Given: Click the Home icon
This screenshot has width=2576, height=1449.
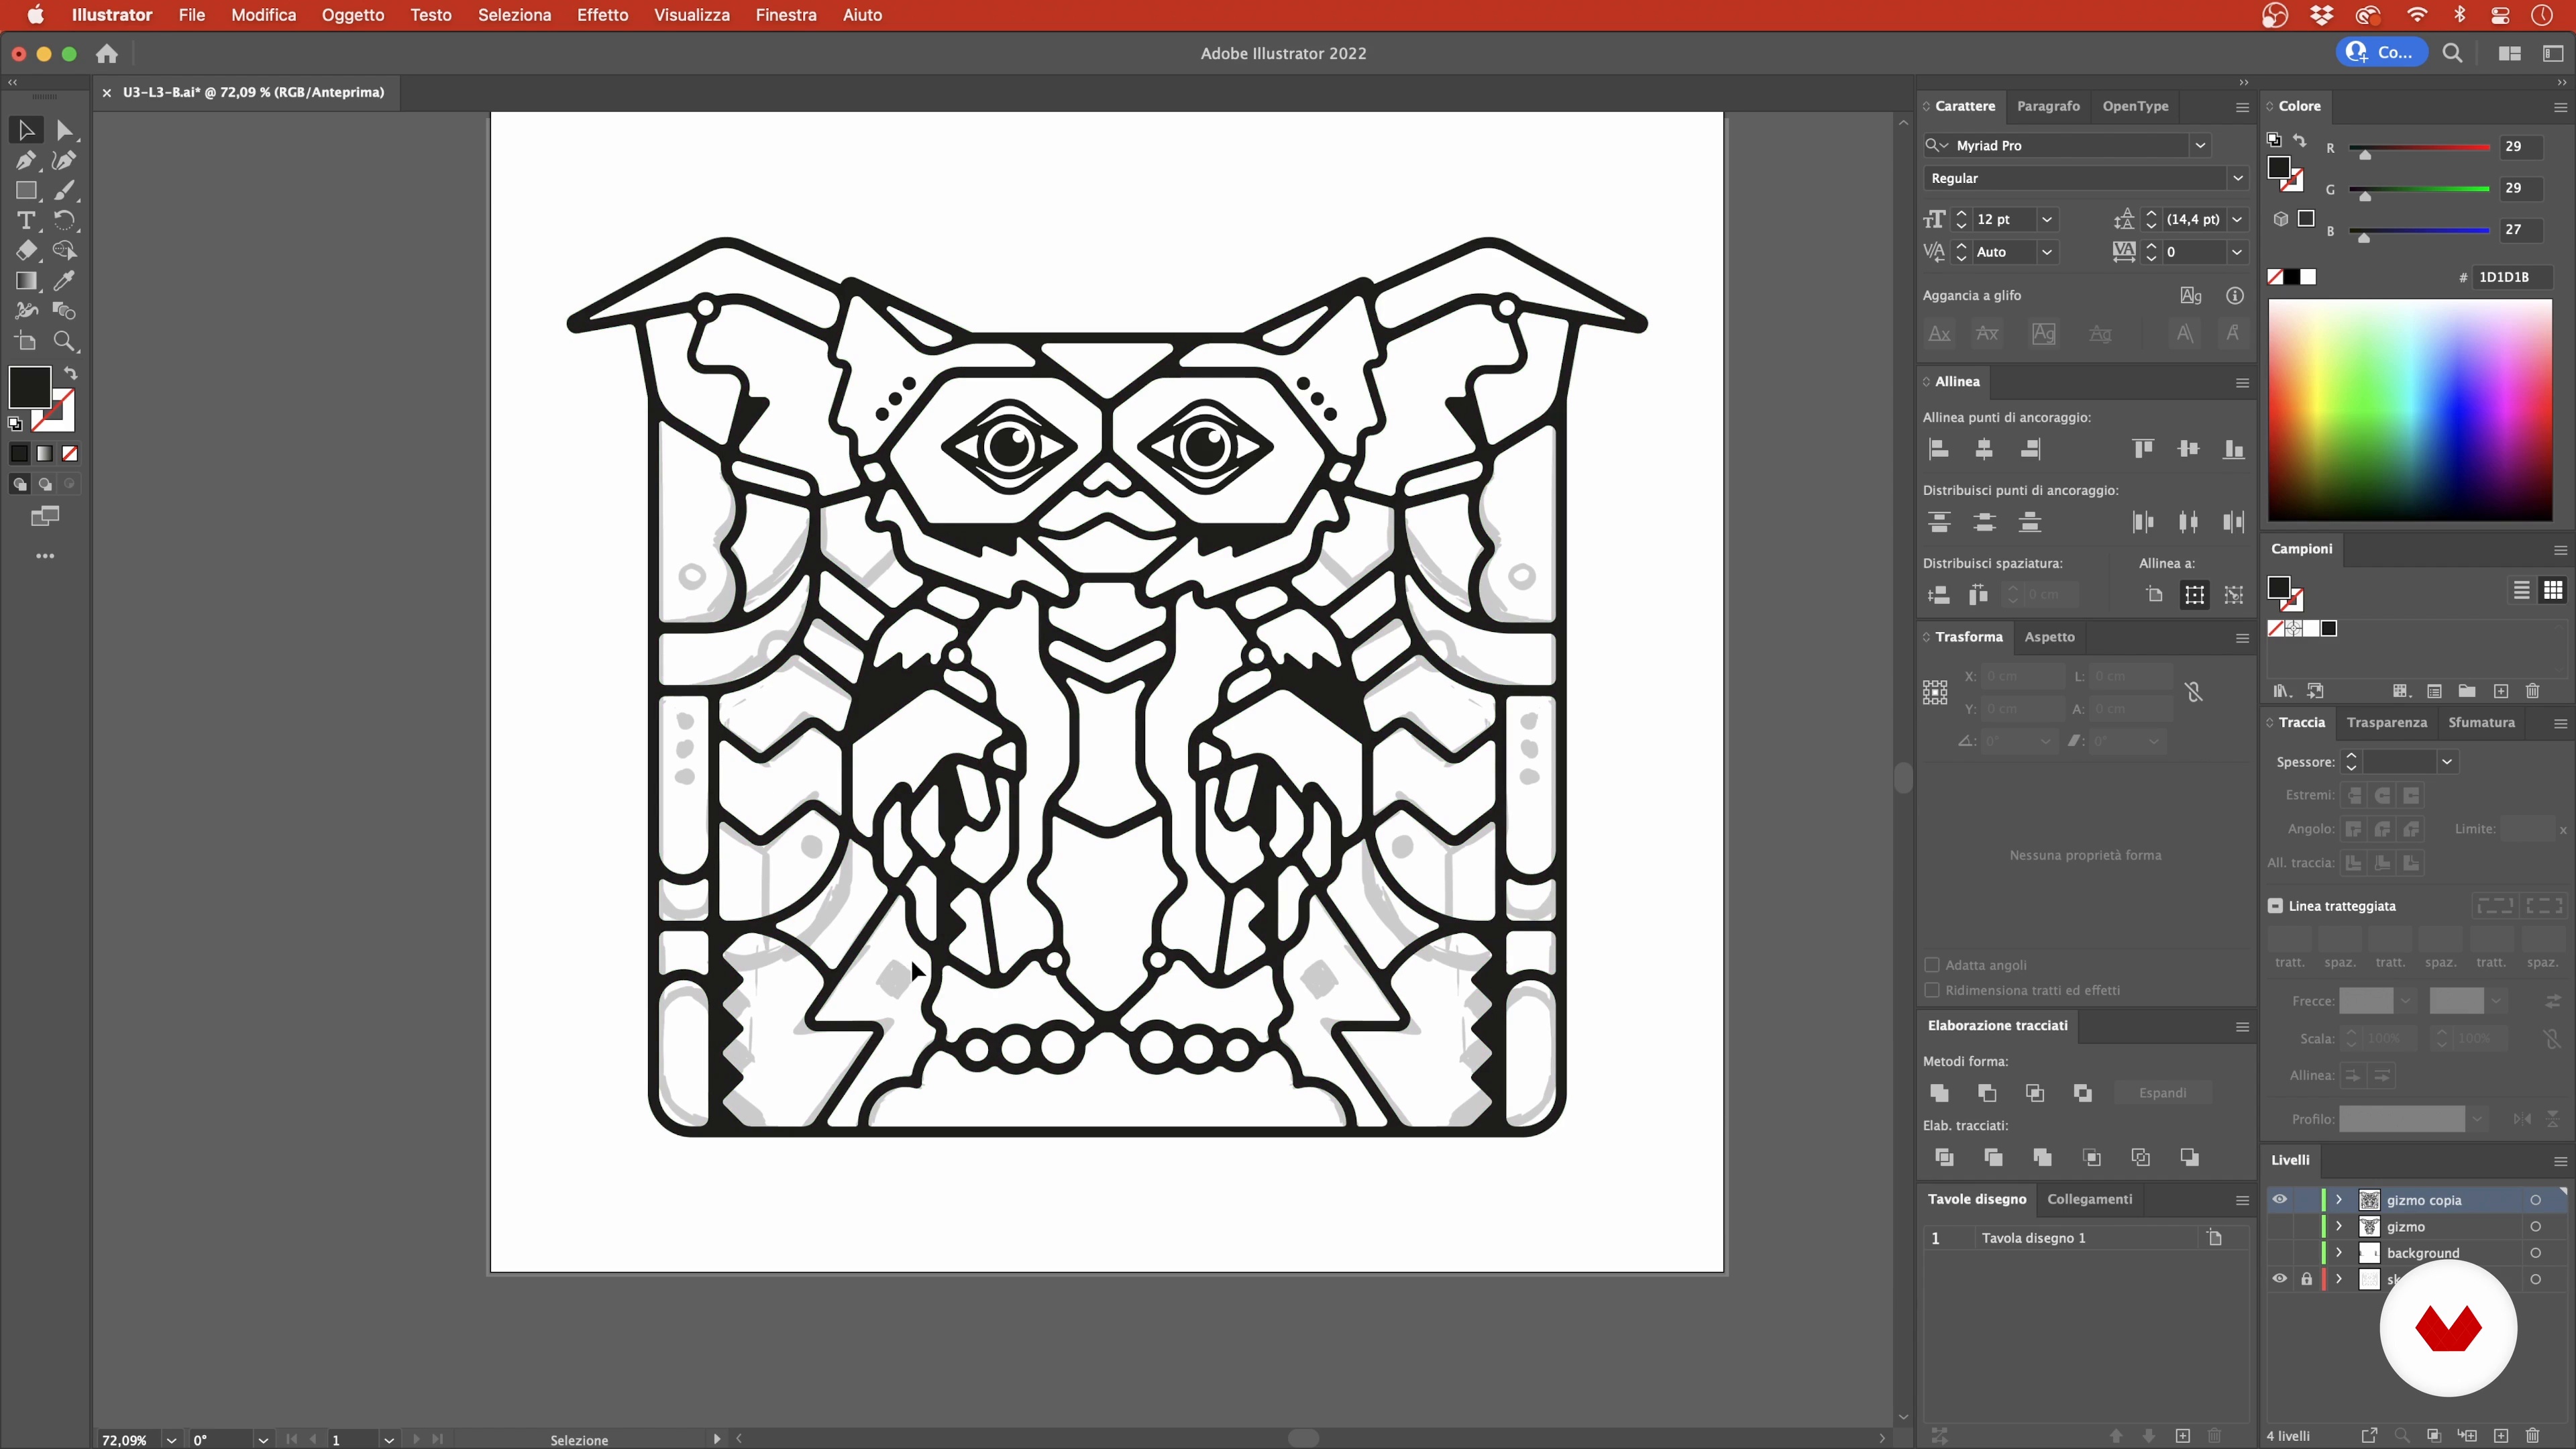Looking at the screenshot, I should click(107, 54).
